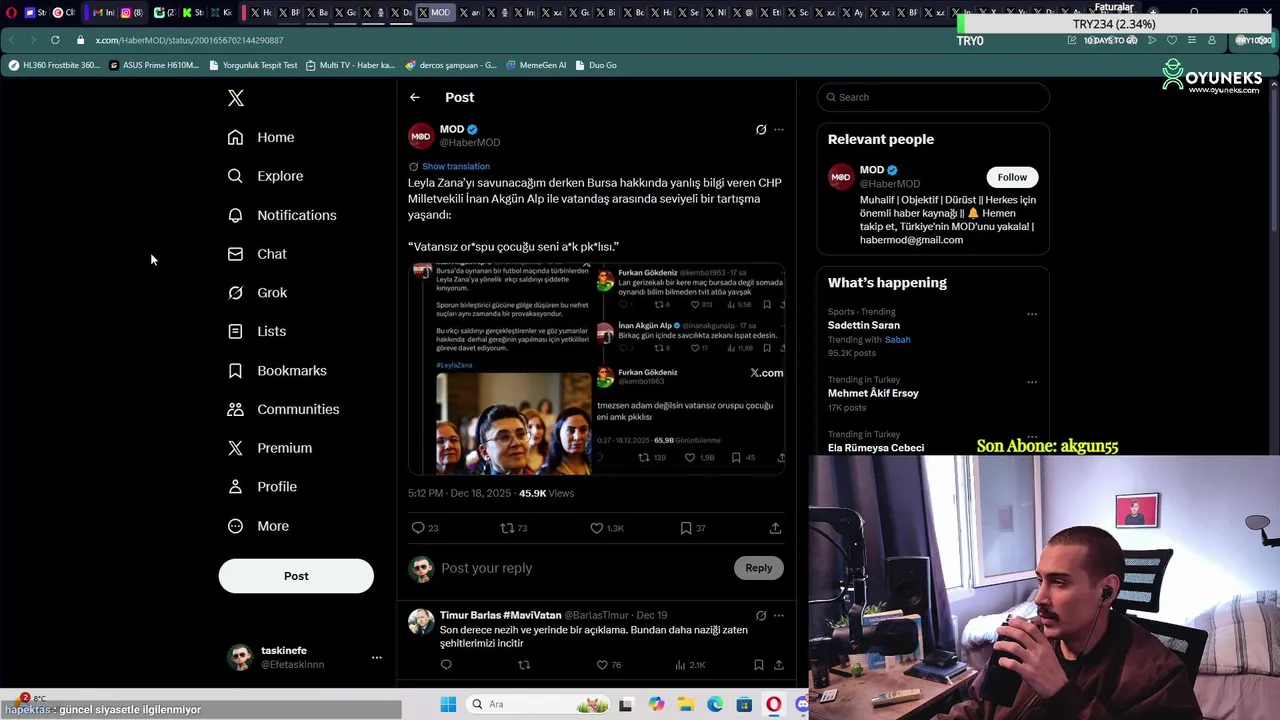Open more options for Mehmet Âkif Ersoy trend
Screen dimensions: 1280x720
1032,382
